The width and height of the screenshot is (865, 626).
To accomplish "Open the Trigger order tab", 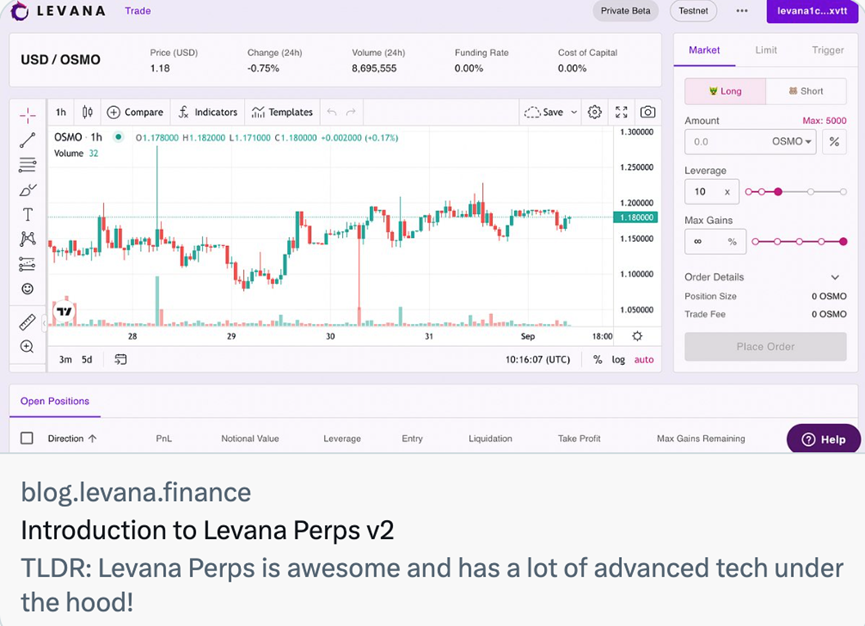I will pos(827,50).
